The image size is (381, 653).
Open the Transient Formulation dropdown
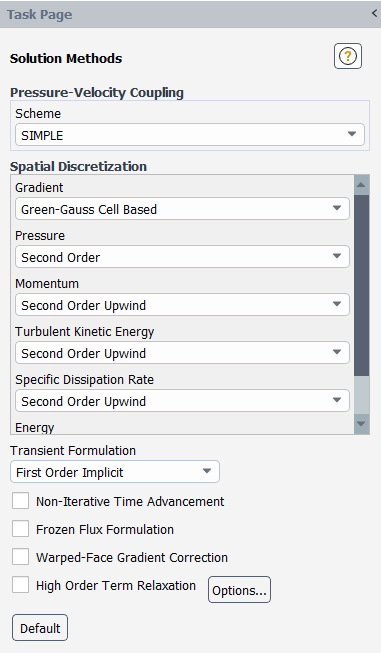(115, 472)
